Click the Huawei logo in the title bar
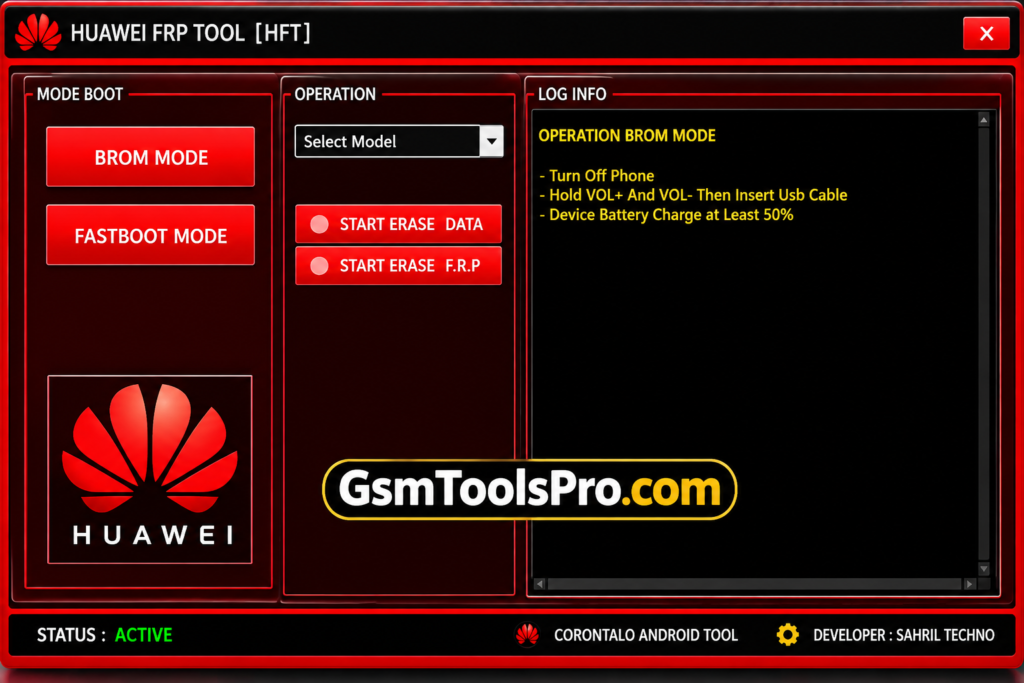 [x=38, y=32]
